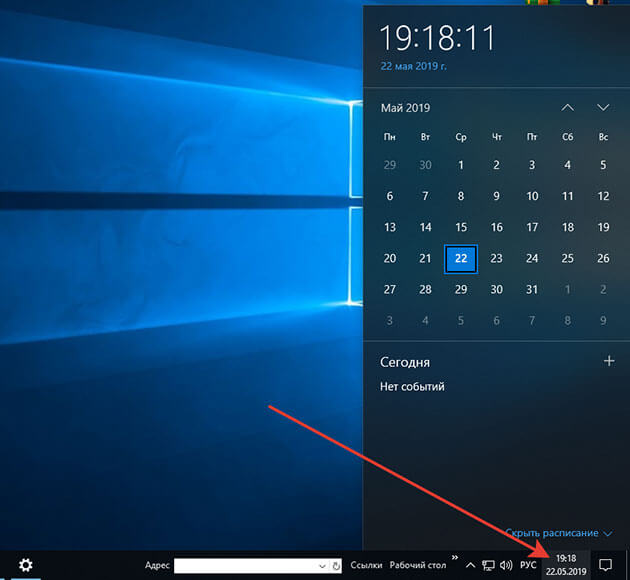Open network status tray icon
The width and height of the screenshot is (630, 580).
click(488, 566)
